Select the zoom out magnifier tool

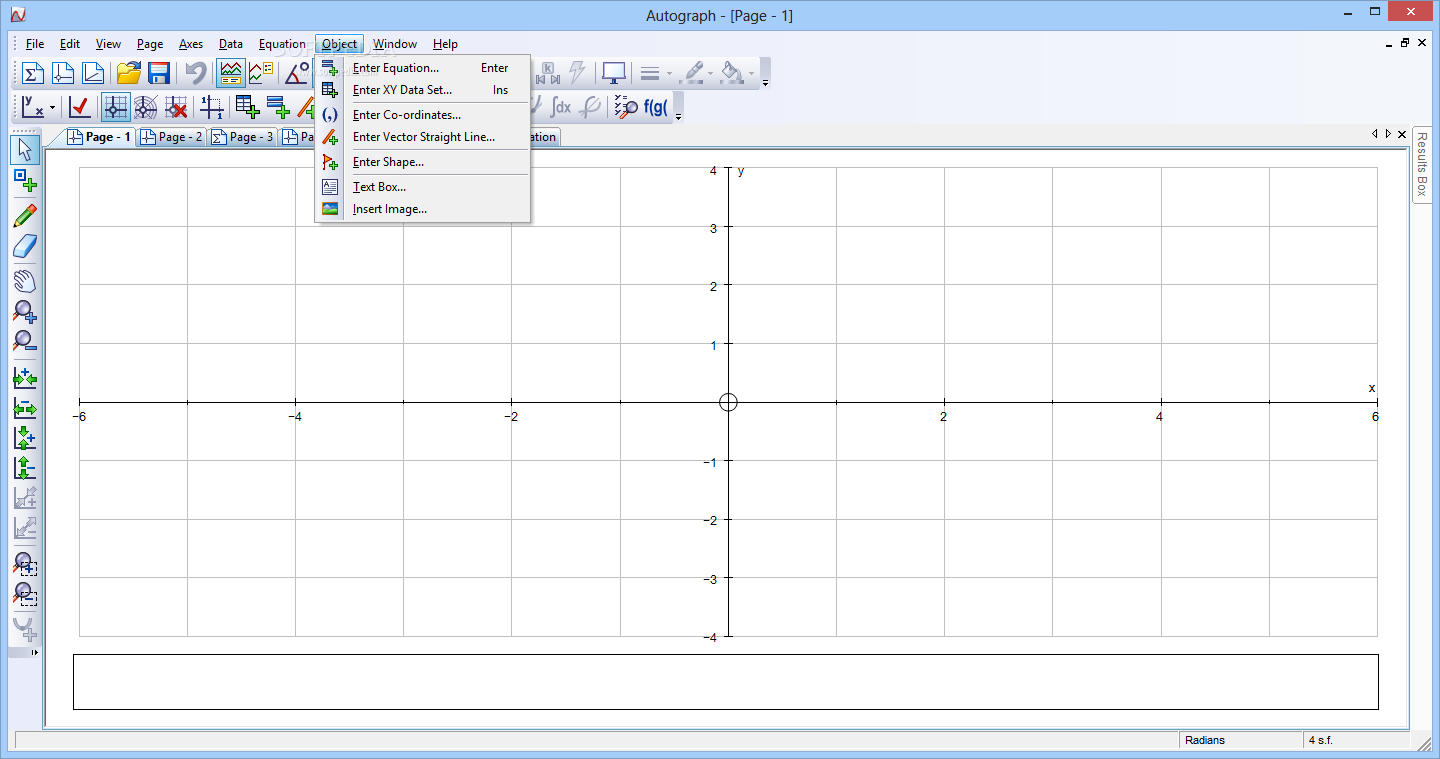tap(25, 341)
